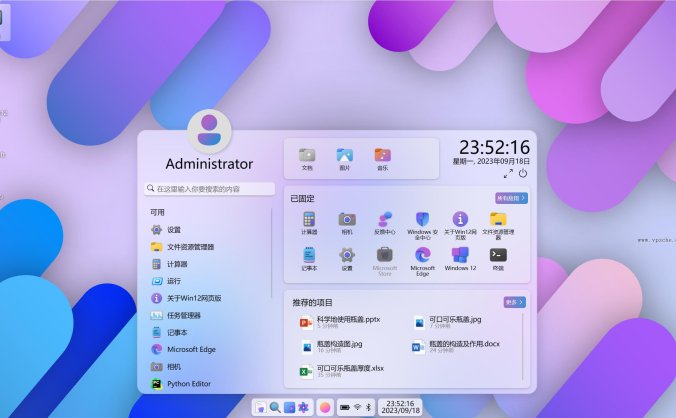Open recommended file 瓶盖构造图.jpg
676x418 pixels.
pos(331,346)
